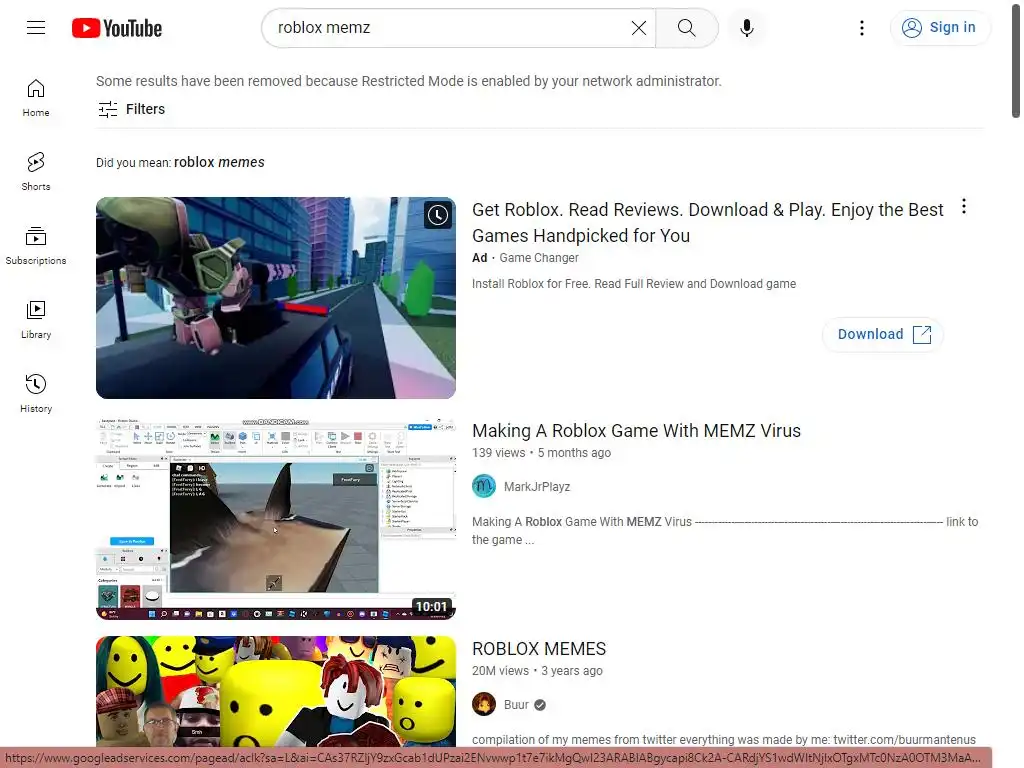Screen dimensions: 1024x768
Task: Click 'Install Roblox for Free' ad description
Action: (x=633, y=284)
